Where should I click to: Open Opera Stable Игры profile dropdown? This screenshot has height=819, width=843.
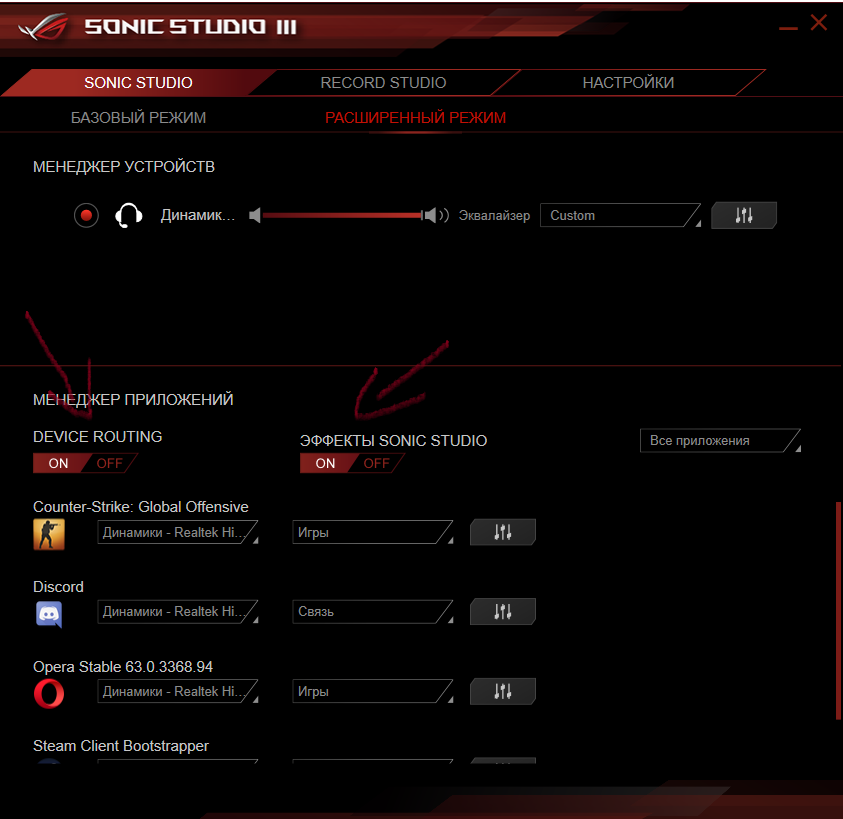[373, 691]
